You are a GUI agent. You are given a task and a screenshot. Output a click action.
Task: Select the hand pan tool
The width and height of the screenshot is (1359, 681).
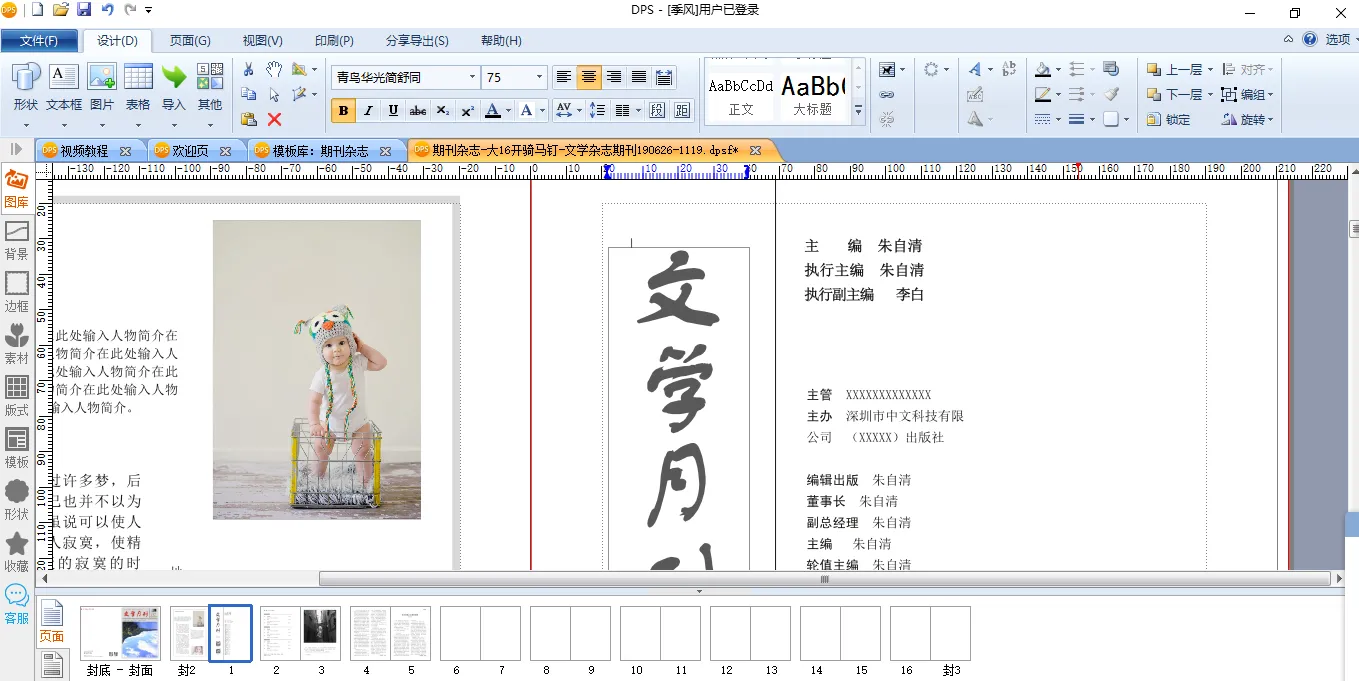pyautogui.click(x=274, y=69)
